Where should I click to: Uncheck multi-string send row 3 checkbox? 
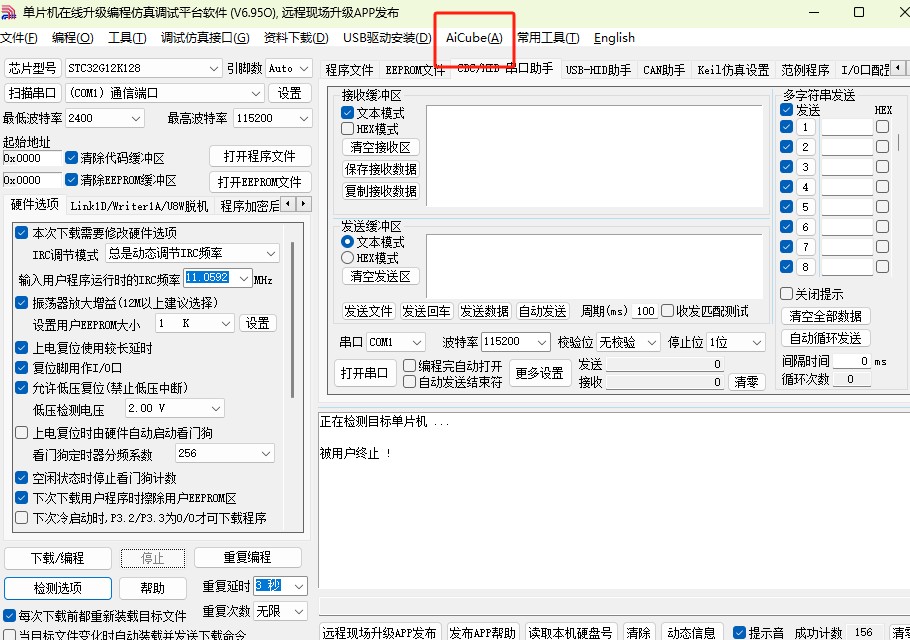[786, 167]
